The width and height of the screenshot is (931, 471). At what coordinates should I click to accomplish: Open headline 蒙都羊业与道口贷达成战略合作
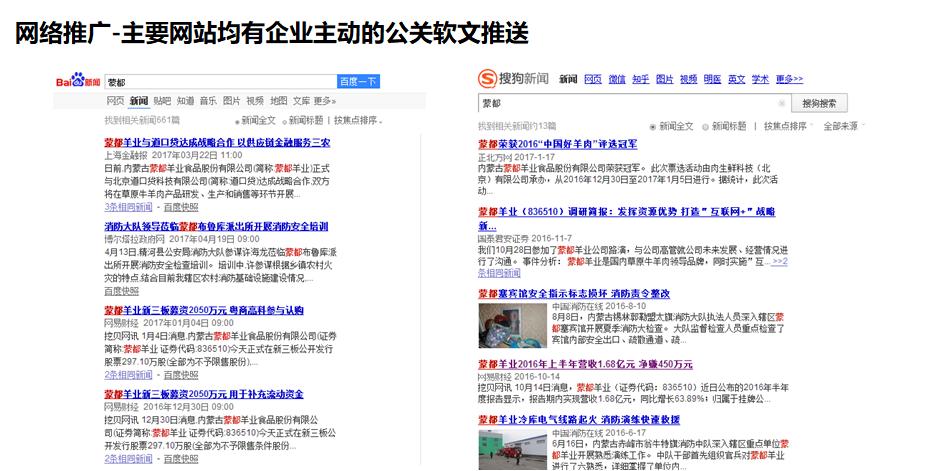(x=217, y=143)
